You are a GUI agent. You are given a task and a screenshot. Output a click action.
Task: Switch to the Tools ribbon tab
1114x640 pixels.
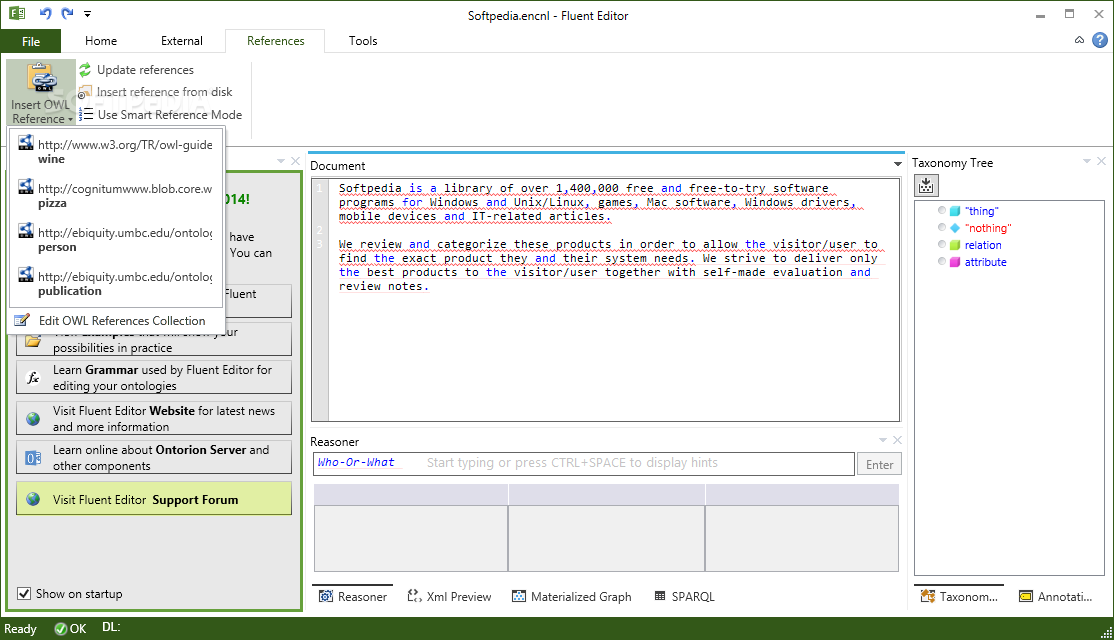[x=363, y=41]
